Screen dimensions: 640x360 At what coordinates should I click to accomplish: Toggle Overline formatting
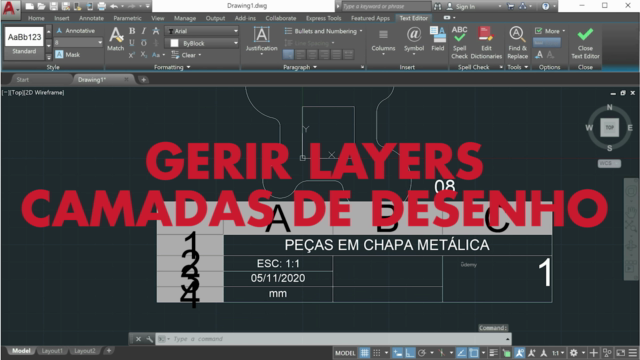coord(144,43)
